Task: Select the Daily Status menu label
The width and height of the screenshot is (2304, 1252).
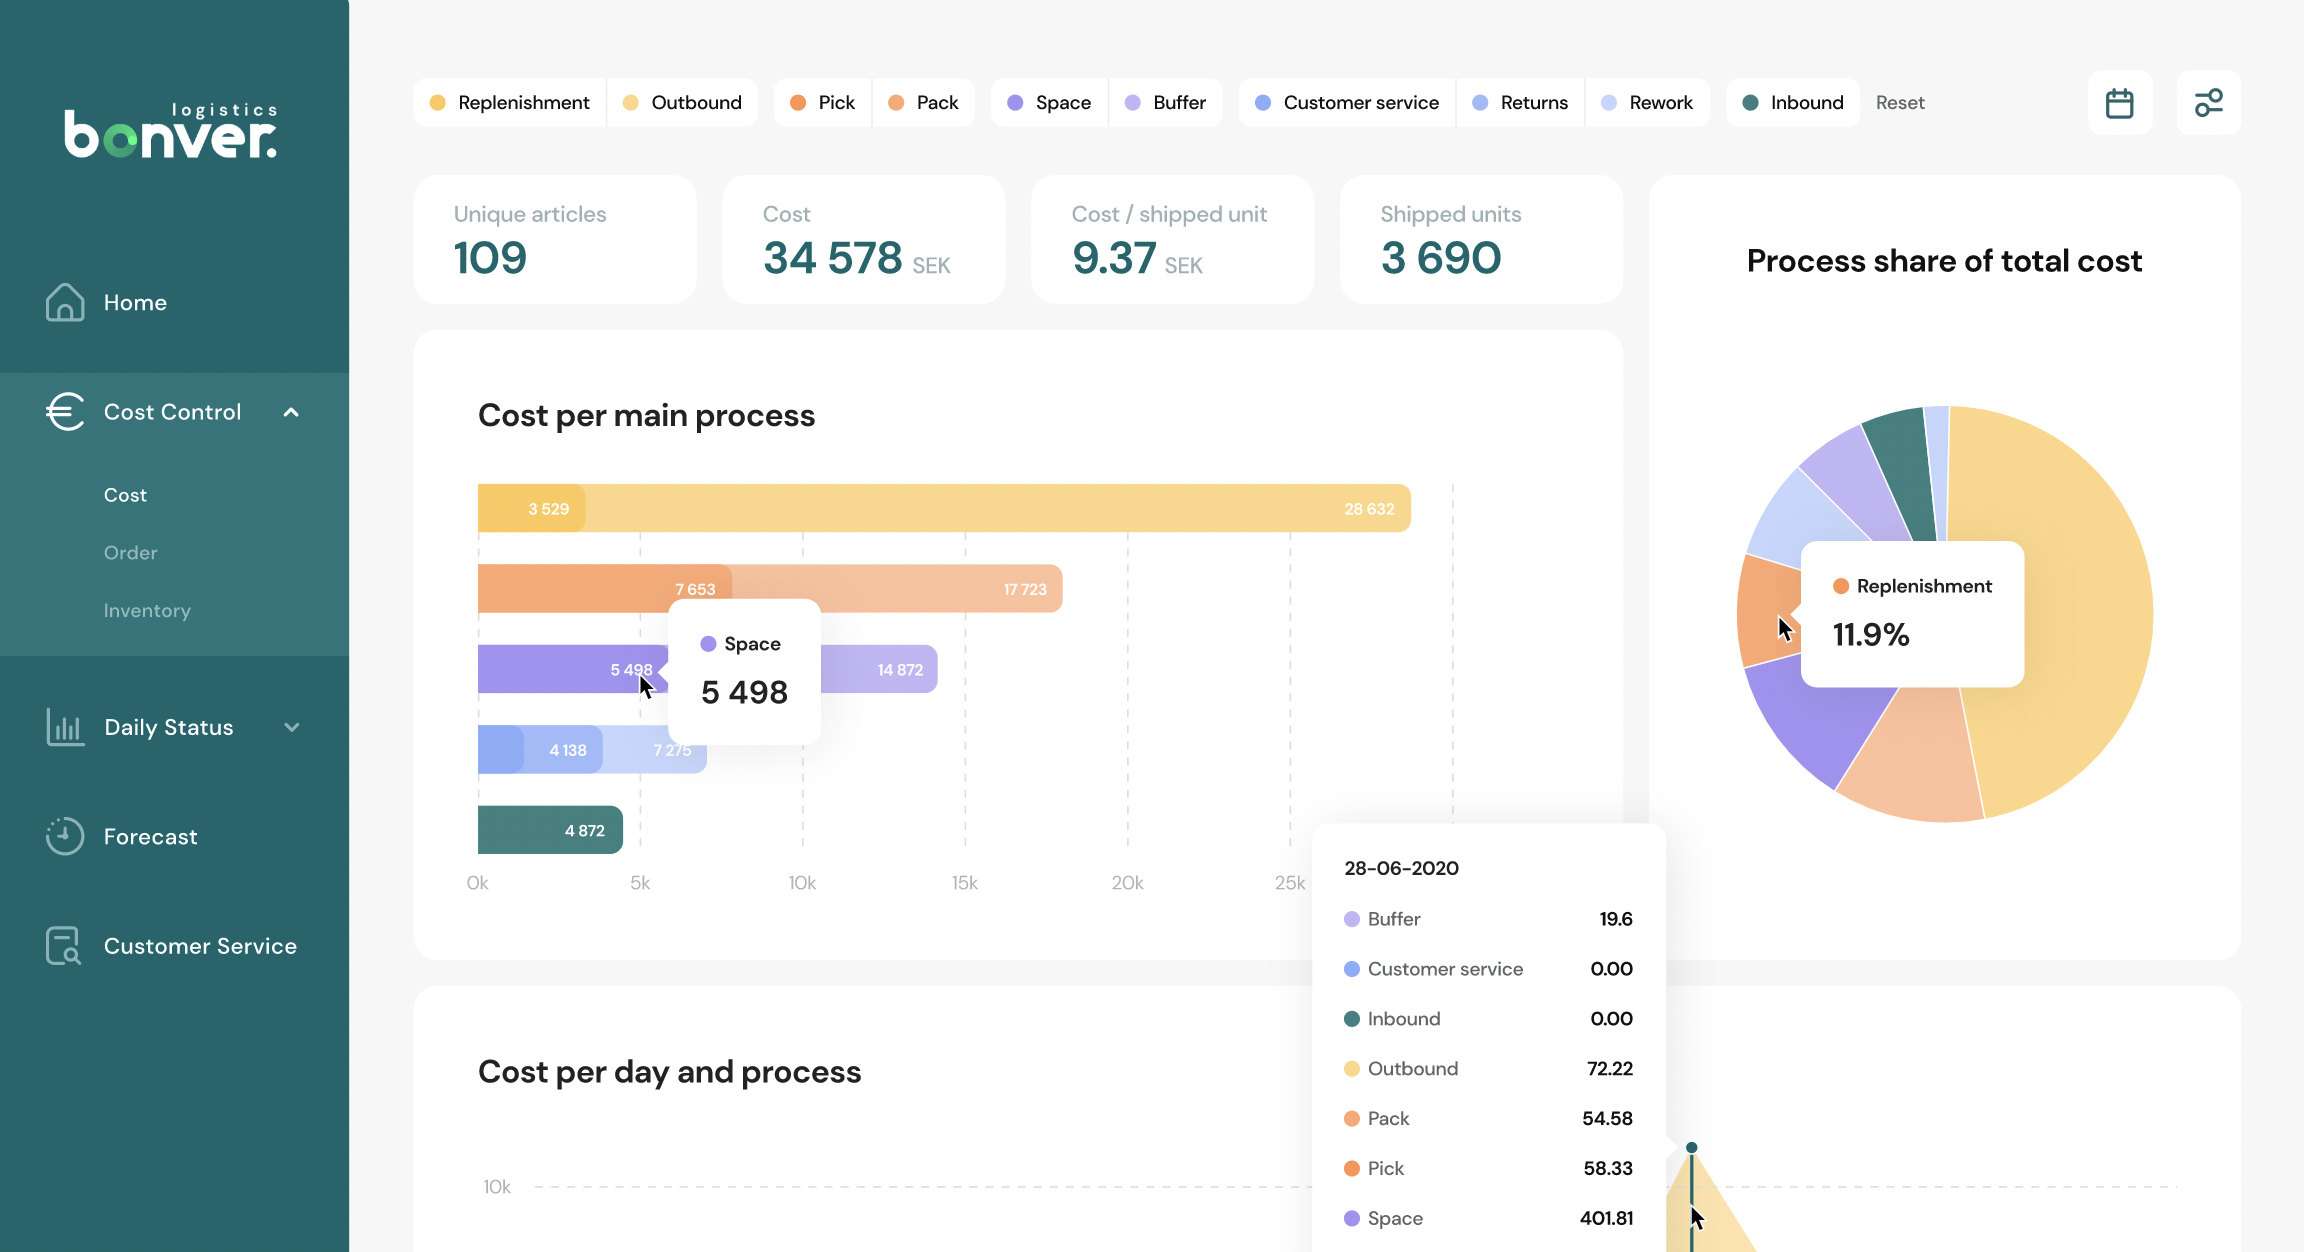Action: coord(169,727)
